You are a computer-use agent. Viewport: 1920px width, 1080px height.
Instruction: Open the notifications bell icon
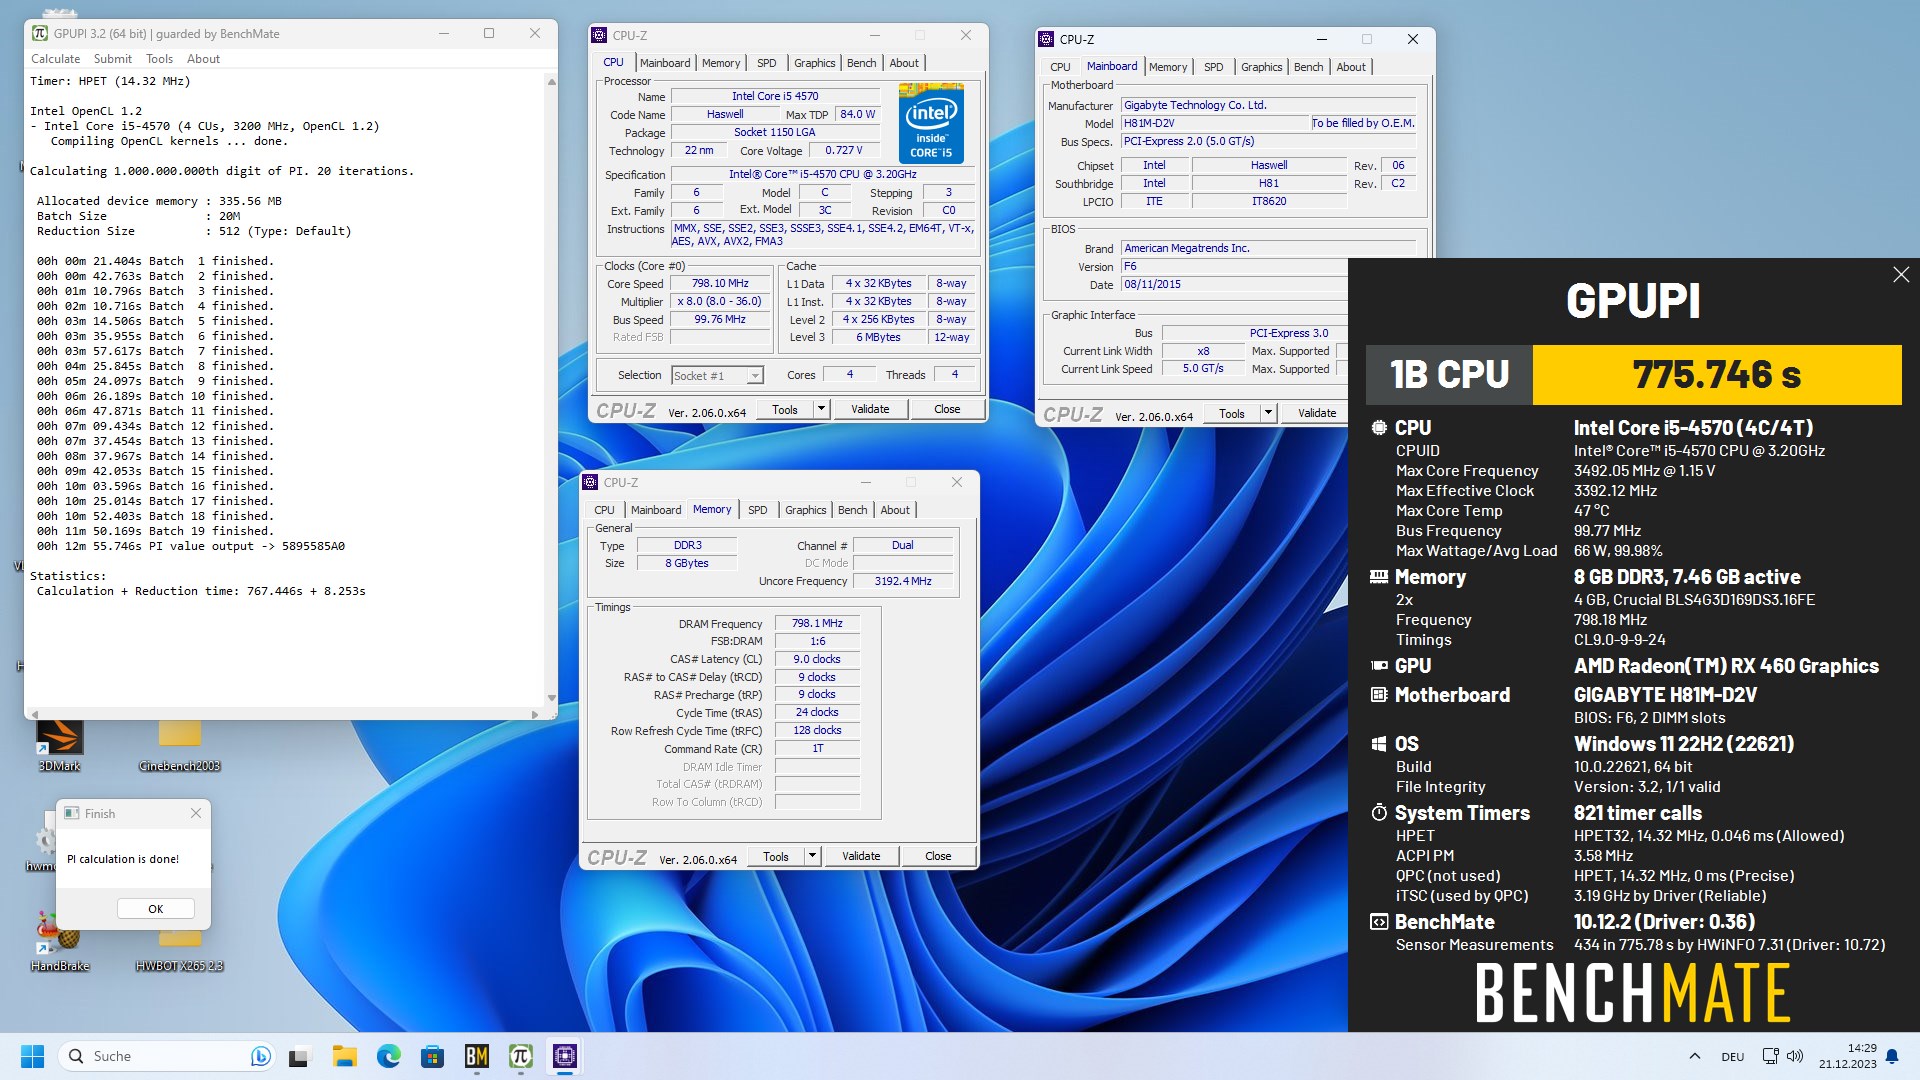click(x=1891, y=1056)
